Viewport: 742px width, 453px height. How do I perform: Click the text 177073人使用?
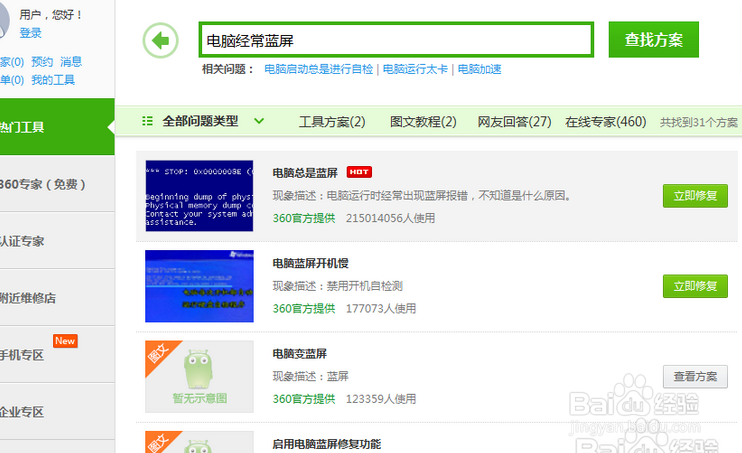click(381, 309)
